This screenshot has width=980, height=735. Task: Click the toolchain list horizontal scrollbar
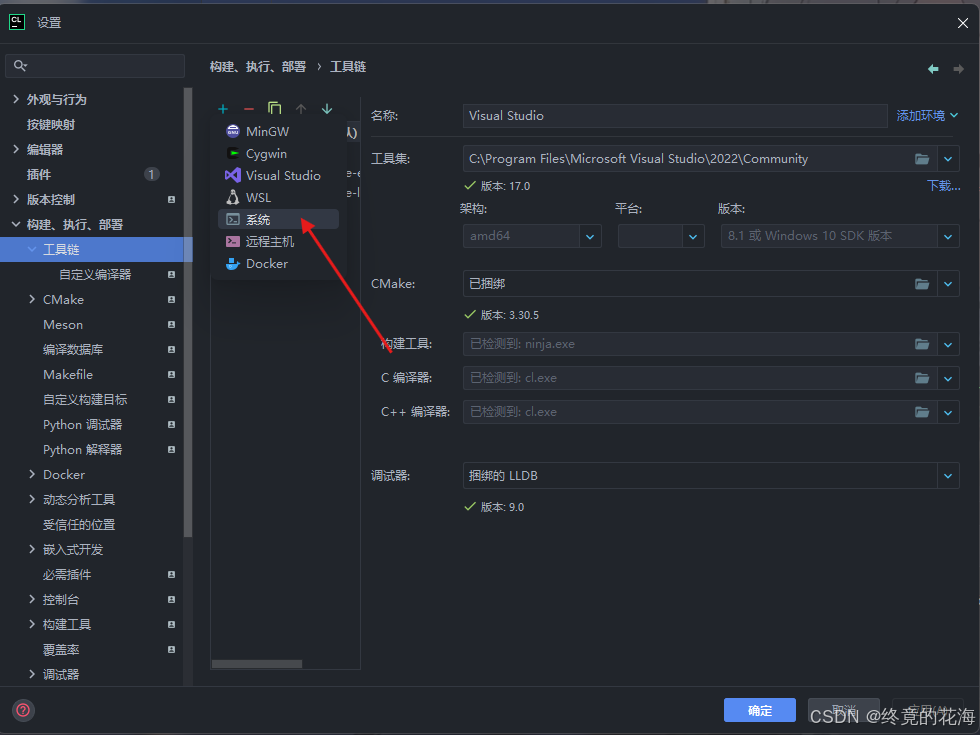click(x=257, y=664)
